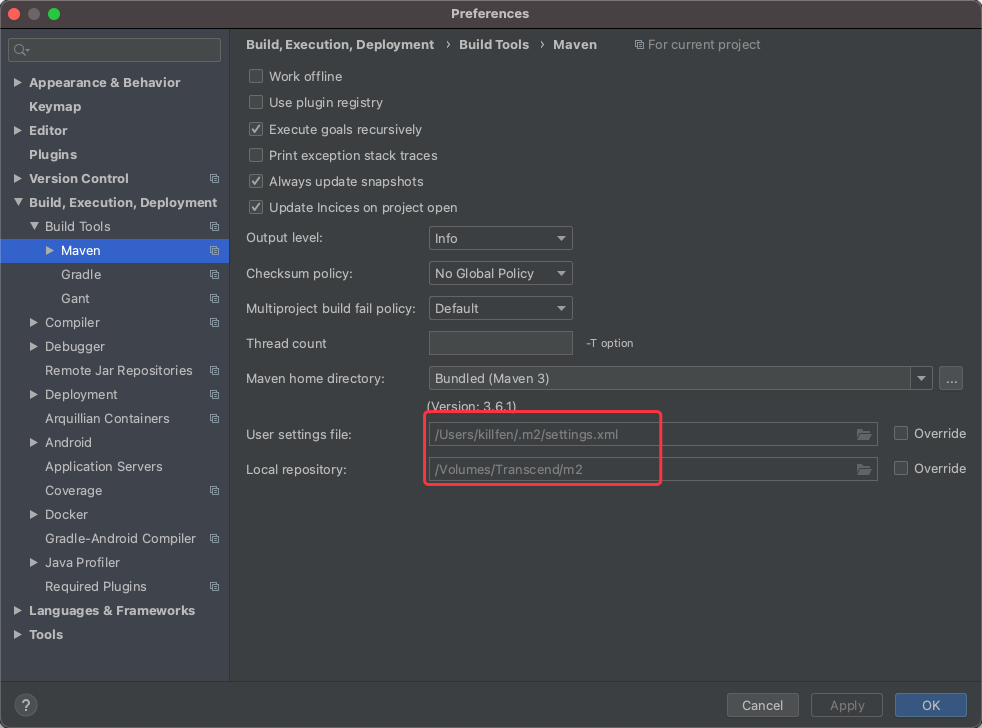982x728 pixels.
Task: Check Override for User settings file
Action: coord(901,434)
